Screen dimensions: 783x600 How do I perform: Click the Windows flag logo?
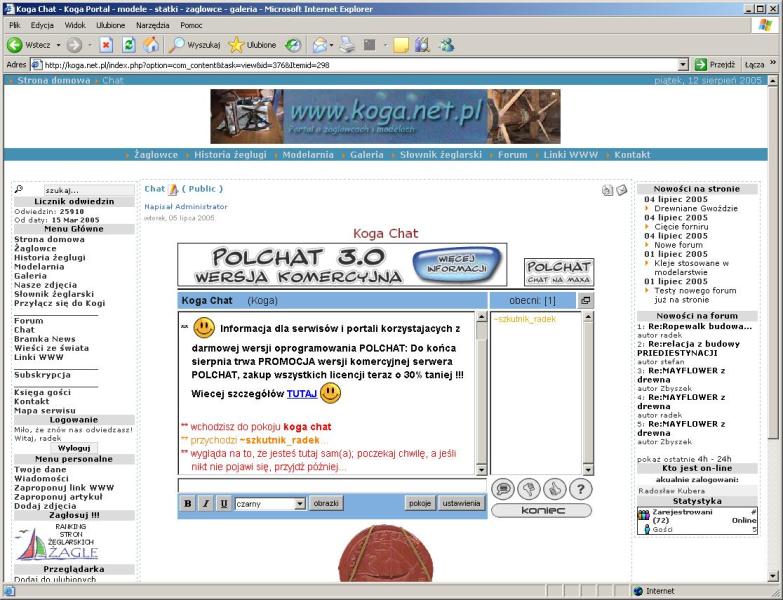tap(765, 25)
